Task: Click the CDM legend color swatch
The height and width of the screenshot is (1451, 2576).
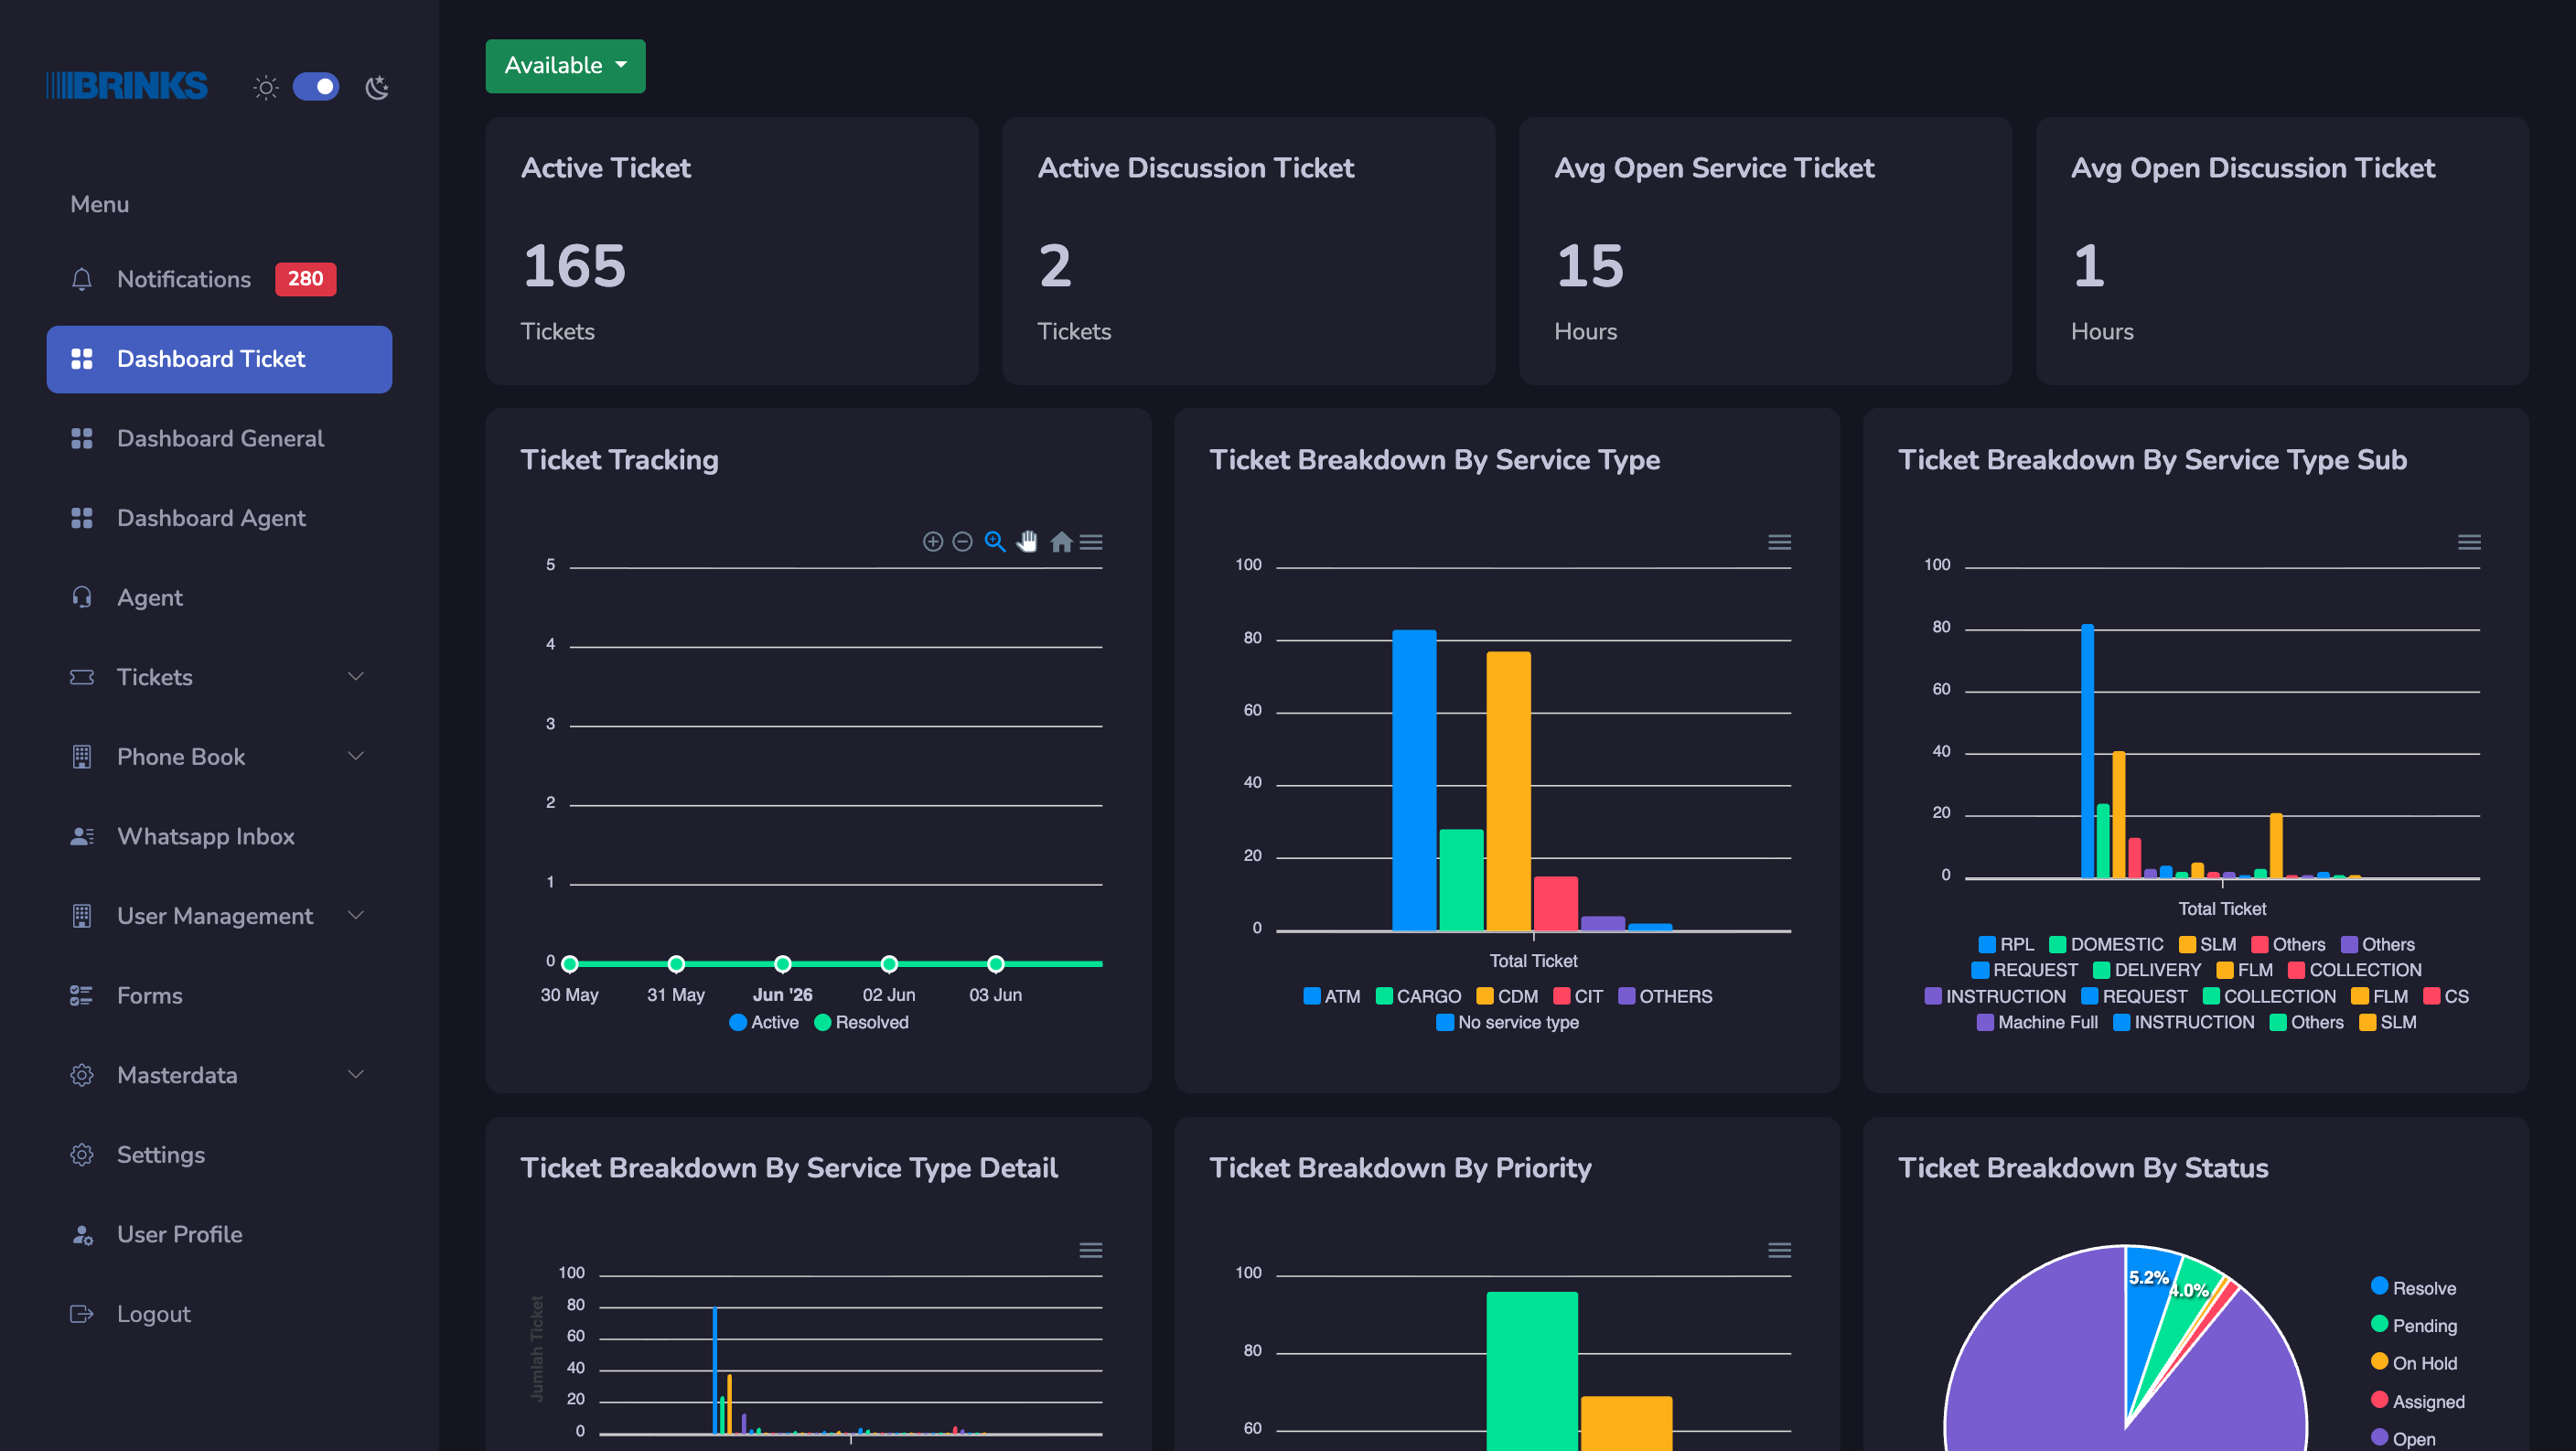Action: [1484, 996]
